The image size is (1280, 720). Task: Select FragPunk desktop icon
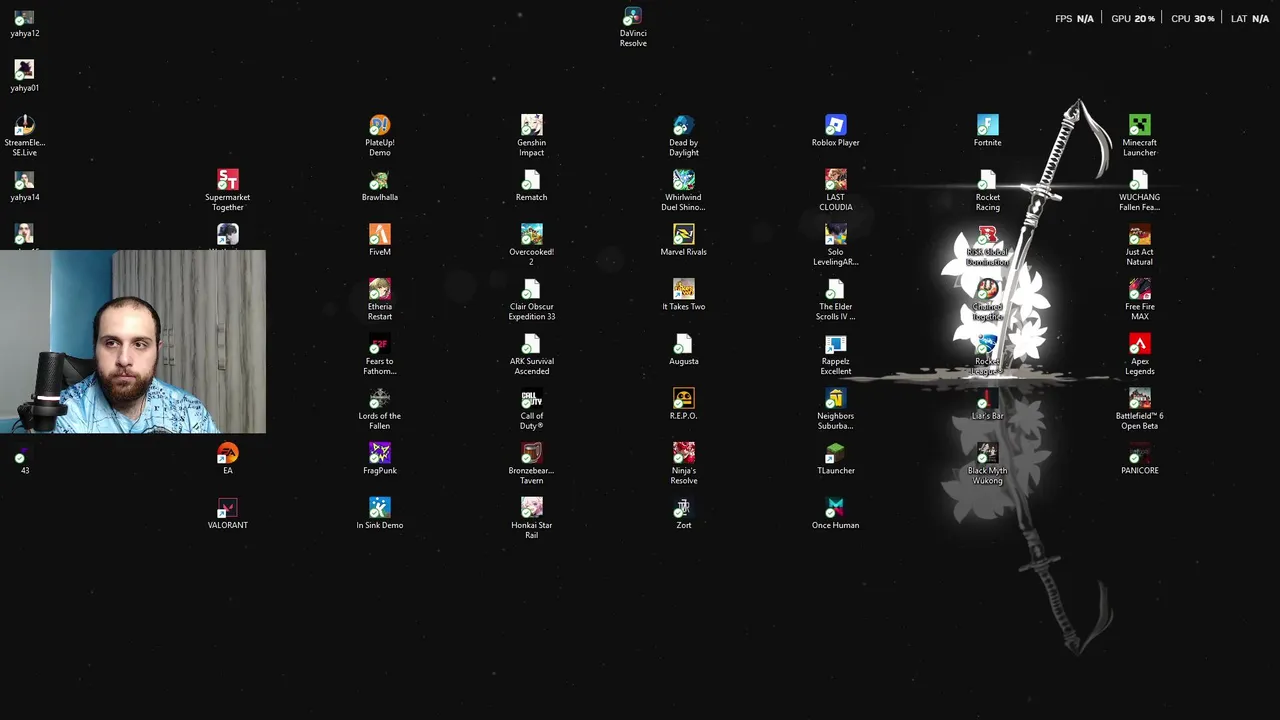pyautogui.click(x=380, y=459)
